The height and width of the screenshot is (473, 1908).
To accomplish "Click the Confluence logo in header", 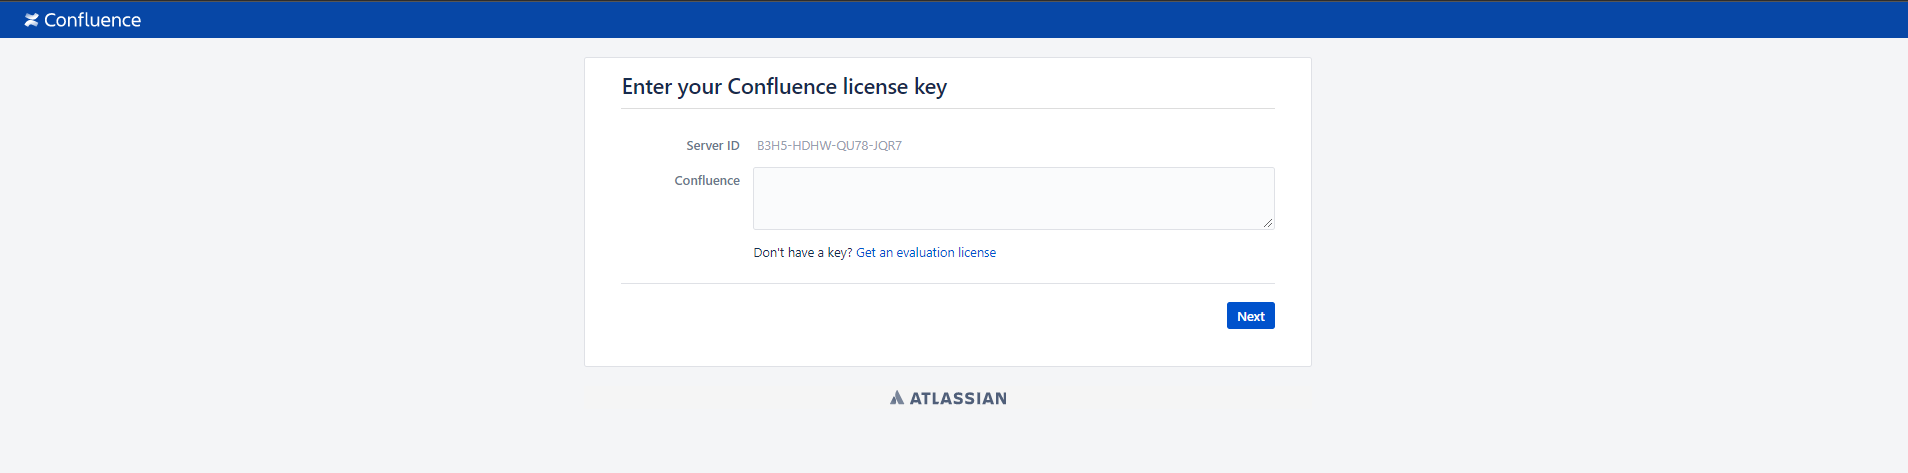I will point(83,20).
